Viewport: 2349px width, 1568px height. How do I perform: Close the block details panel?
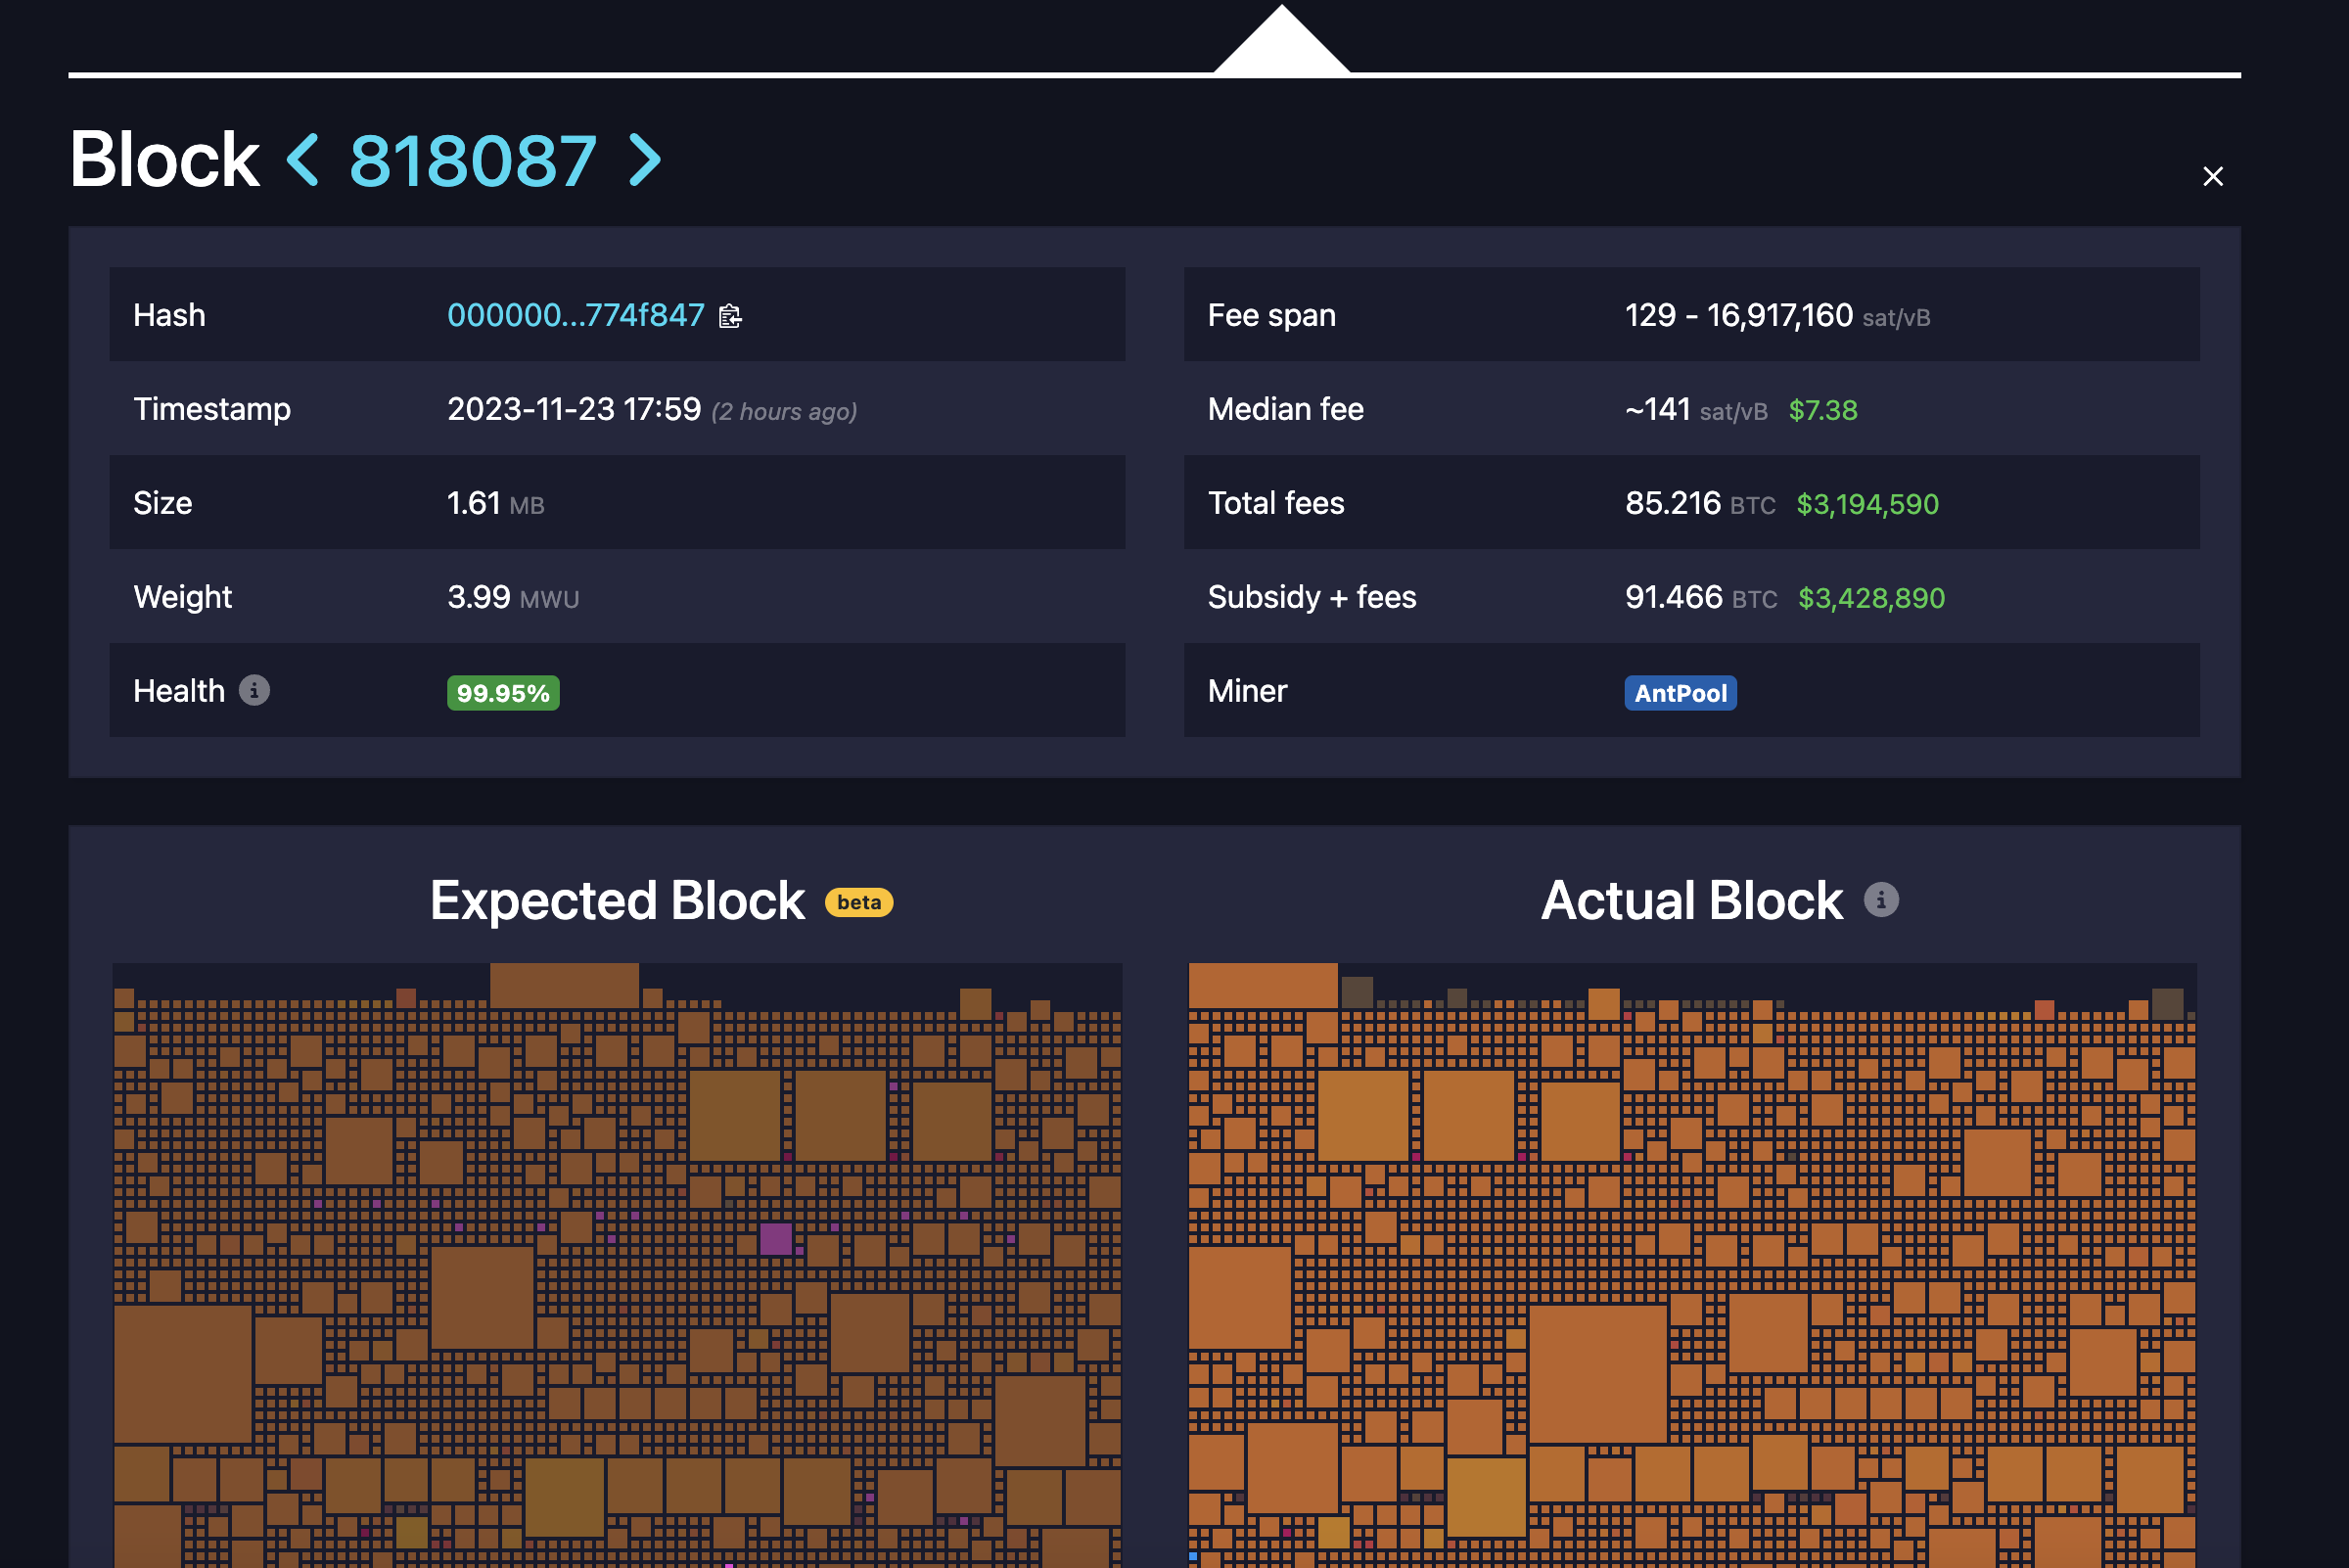2212,176
